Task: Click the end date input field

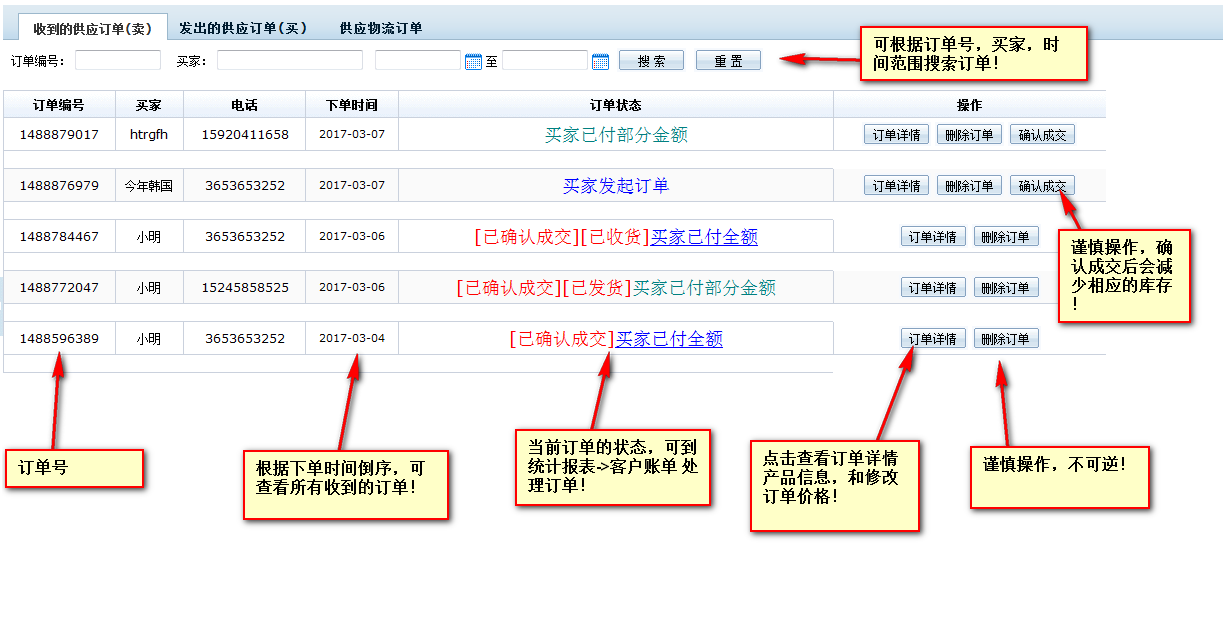Action: [x=545, y=61]
